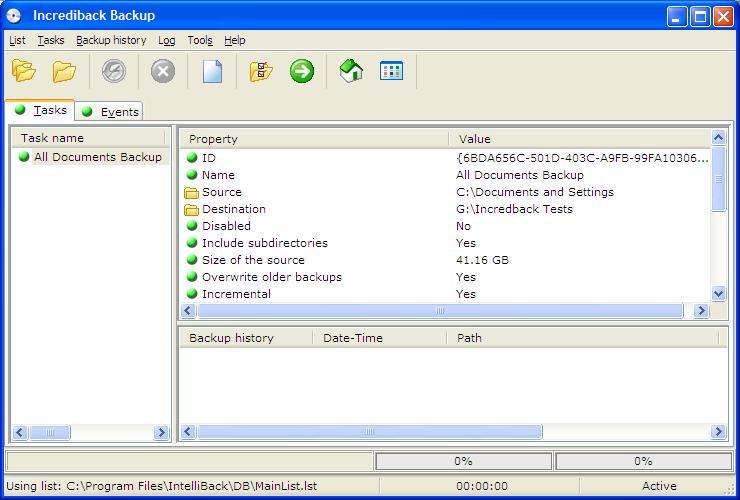Click backup history horizontal scrollbar thumb
Screen dimensions: 740x500
[x=370, y=431]
